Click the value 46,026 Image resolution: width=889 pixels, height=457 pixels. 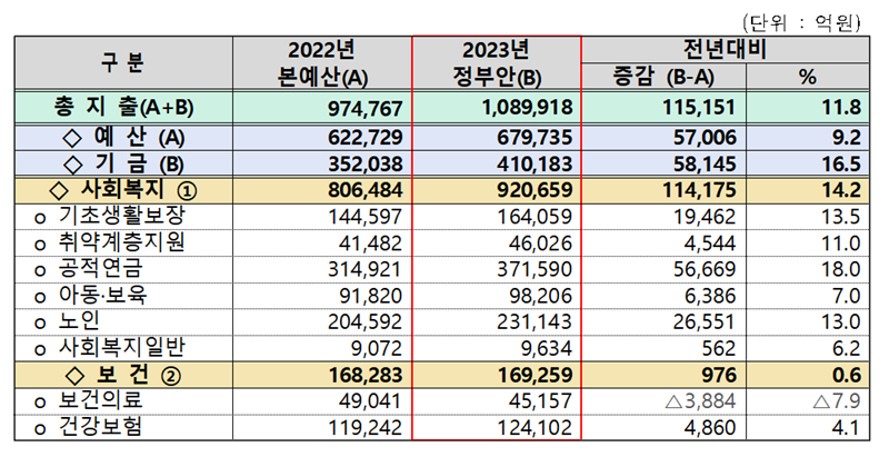pyautogui.click(x=540, y=243)
